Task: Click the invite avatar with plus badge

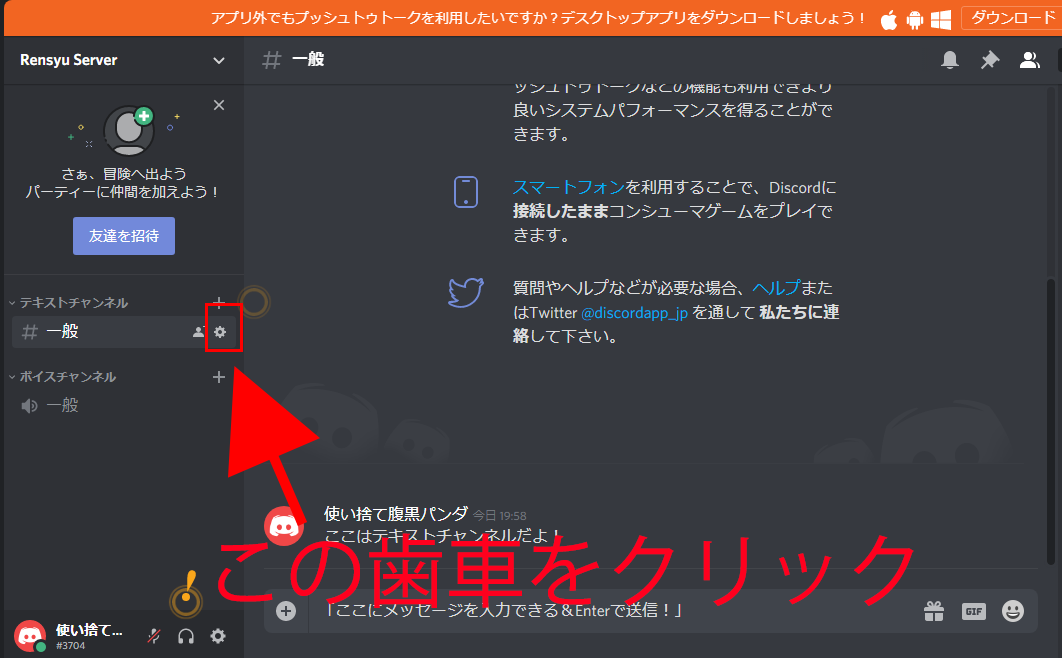Action: [x=129, y=129]
